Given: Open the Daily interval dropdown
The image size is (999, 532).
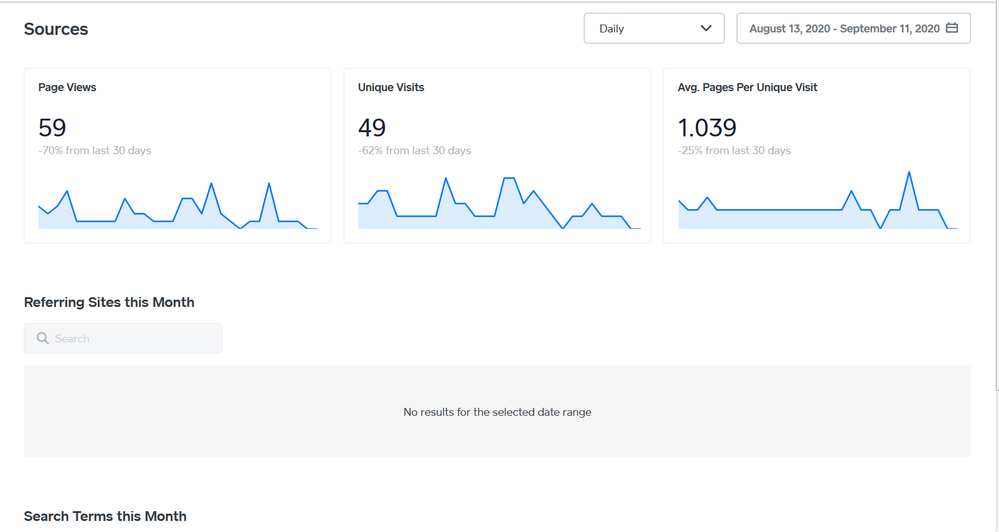Looking at the screenshot, I should click(x=653, y=29).
